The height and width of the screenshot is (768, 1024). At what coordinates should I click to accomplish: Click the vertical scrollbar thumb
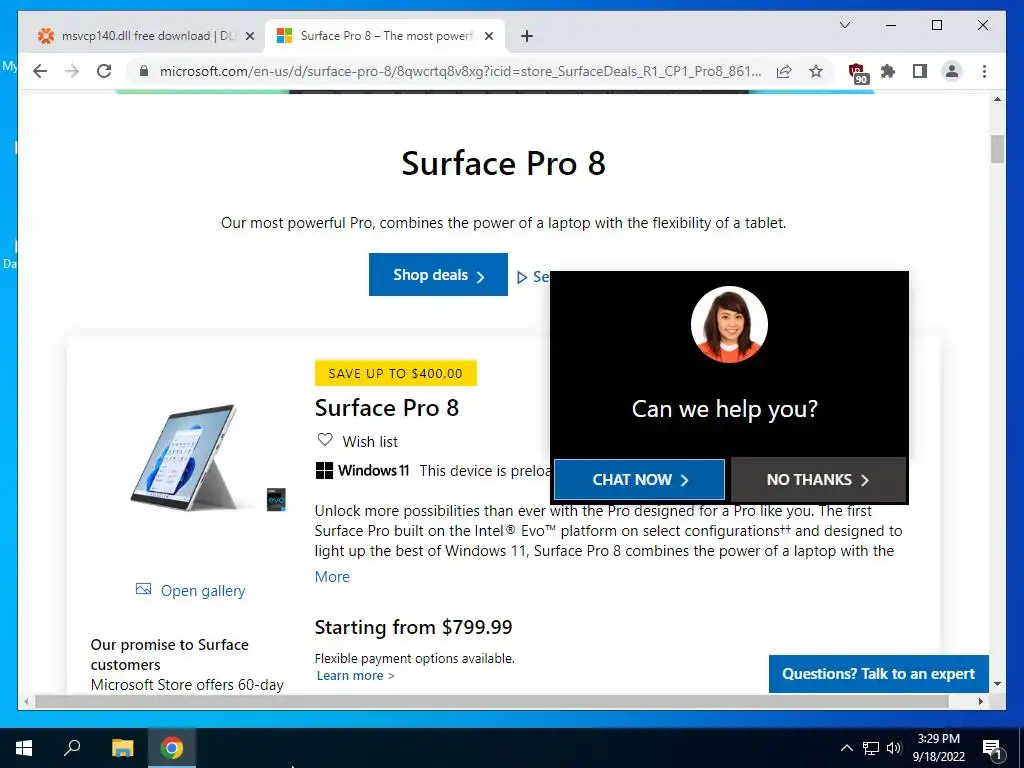click(x=997, y=149)
